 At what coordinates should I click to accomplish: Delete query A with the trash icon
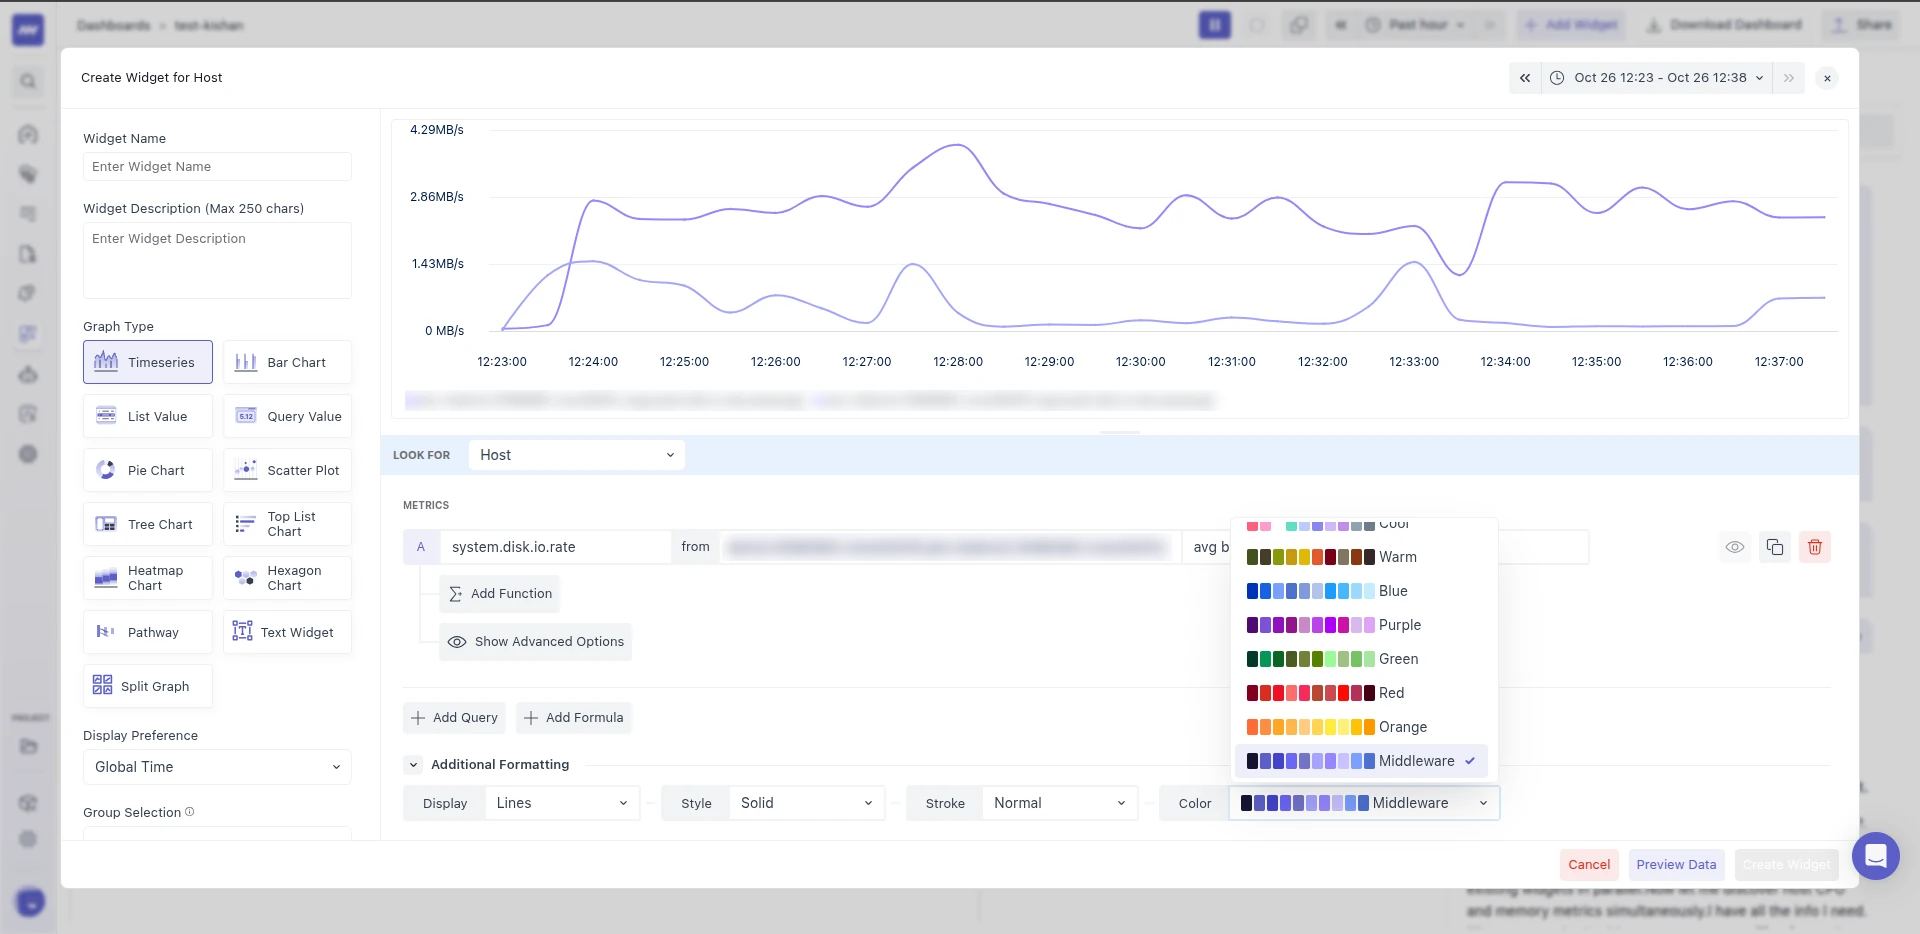pos(1815,547)
